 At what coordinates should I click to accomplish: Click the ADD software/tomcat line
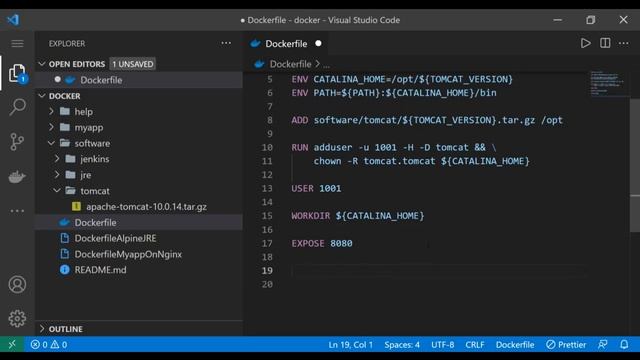(427, 120)
